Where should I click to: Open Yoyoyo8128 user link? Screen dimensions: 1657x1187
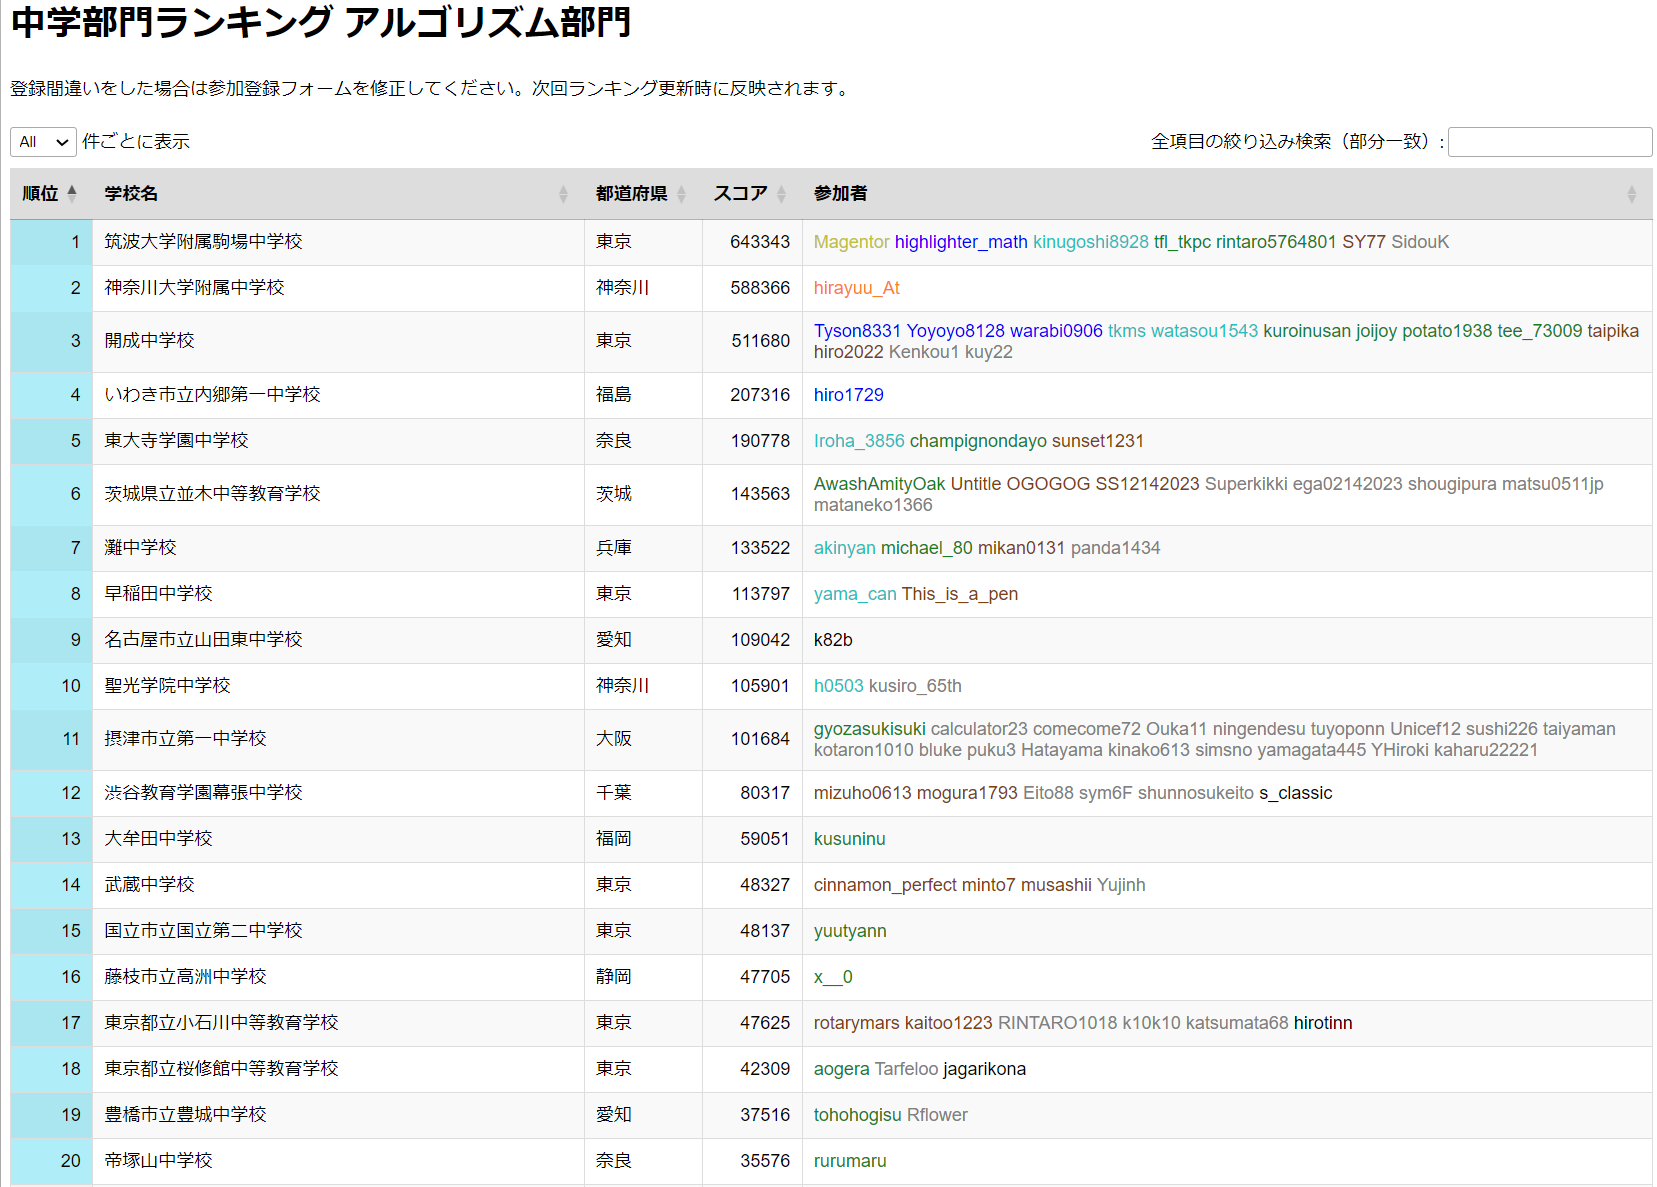click(955, 331)
